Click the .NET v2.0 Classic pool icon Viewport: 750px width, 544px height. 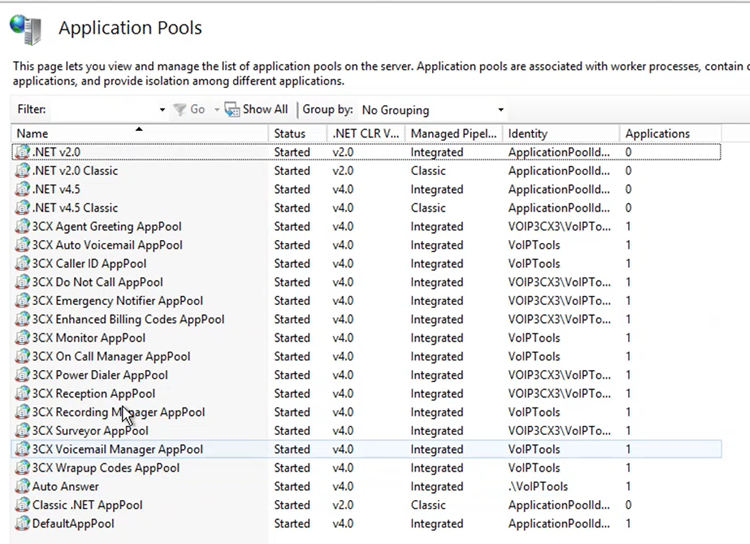(x=22, y=171)
